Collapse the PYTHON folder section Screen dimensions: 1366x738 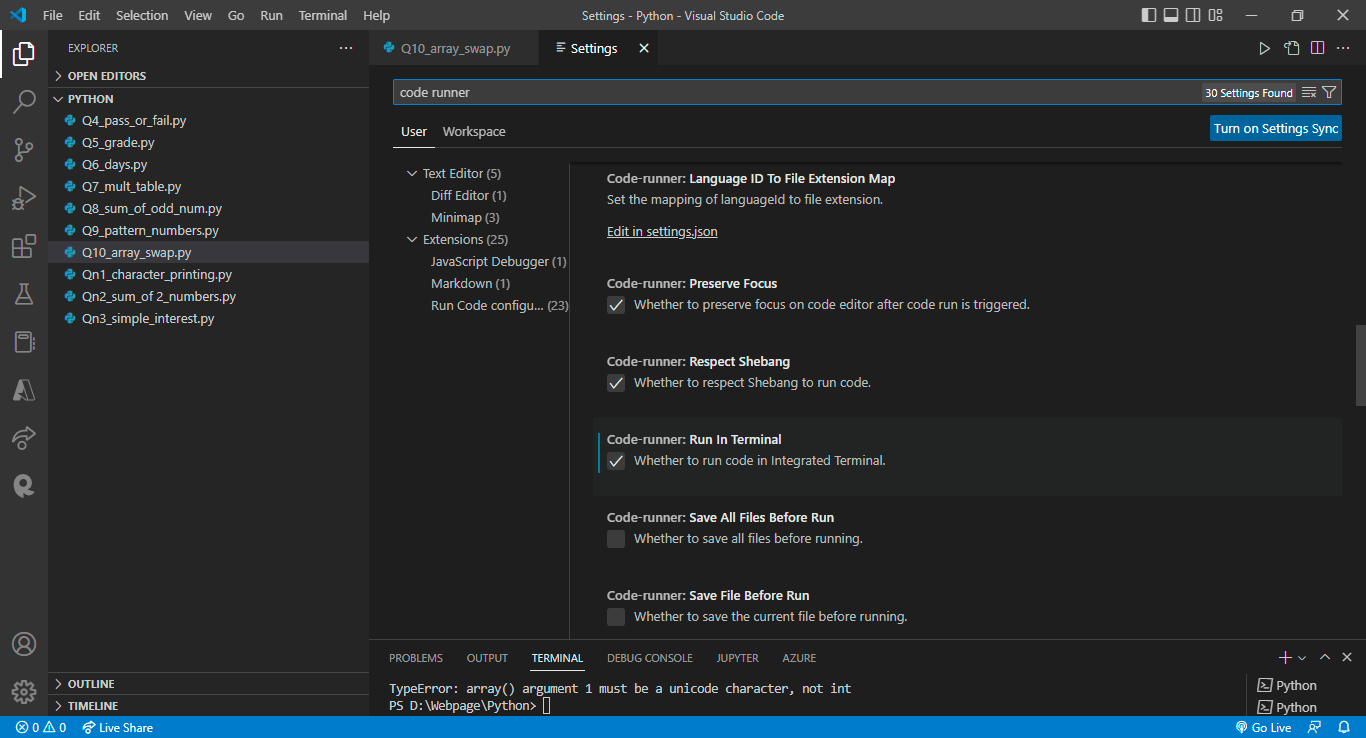tap(208, 99)
